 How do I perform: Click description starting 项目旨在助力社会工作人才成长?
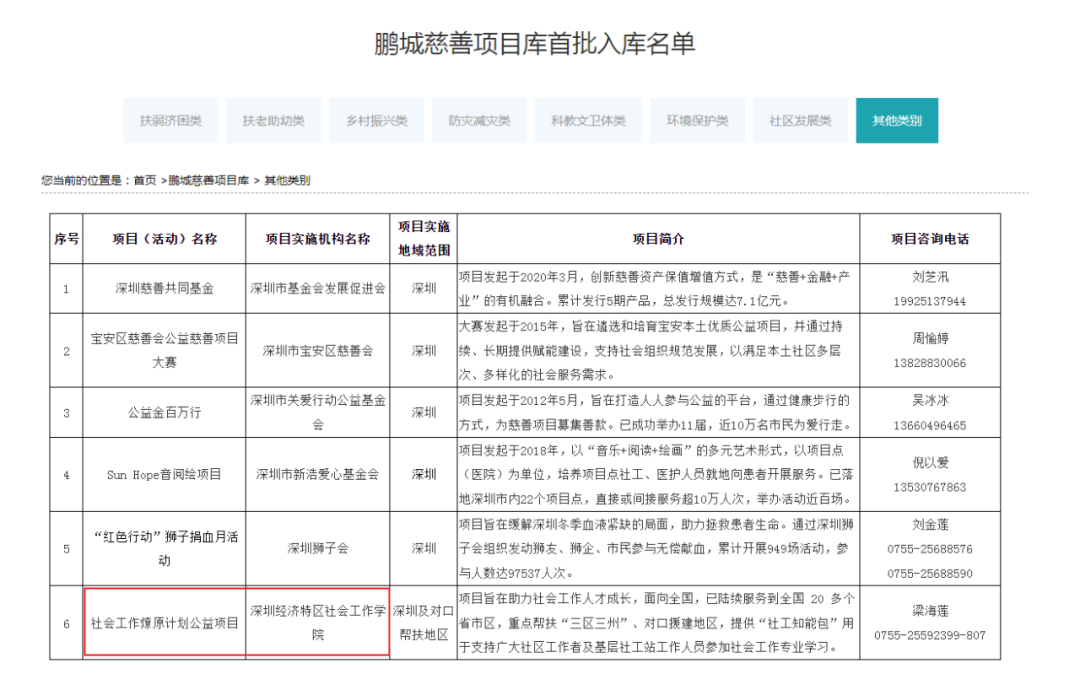pyautogui.click(x=657, y=623)
